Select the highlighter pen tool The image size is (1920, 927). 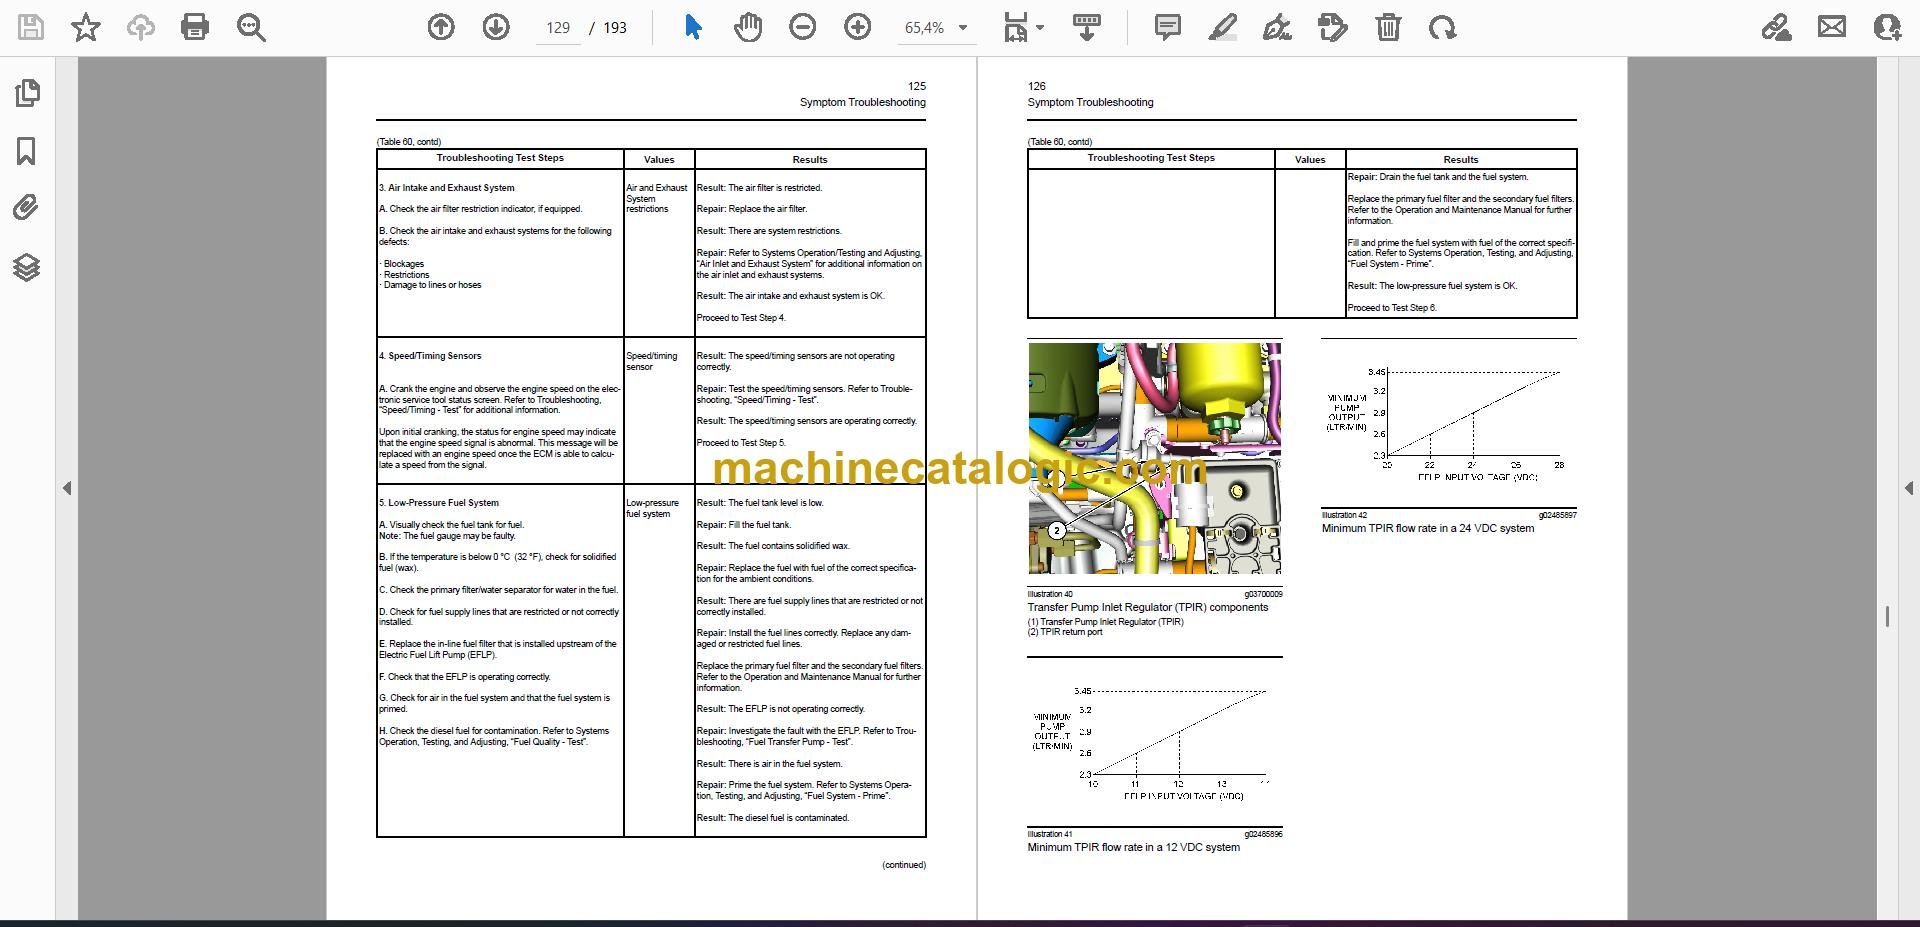pos(1222,27)
